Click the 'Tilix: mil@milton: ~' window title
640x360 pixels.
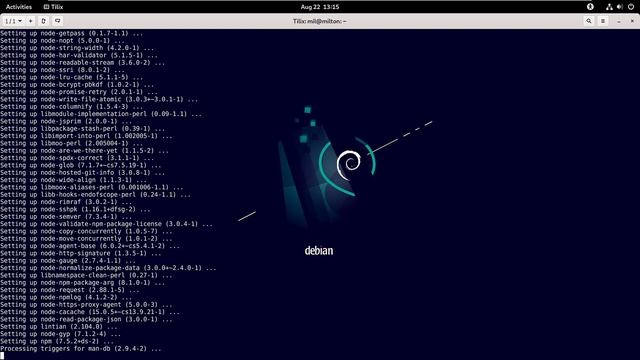pos(320,21)
